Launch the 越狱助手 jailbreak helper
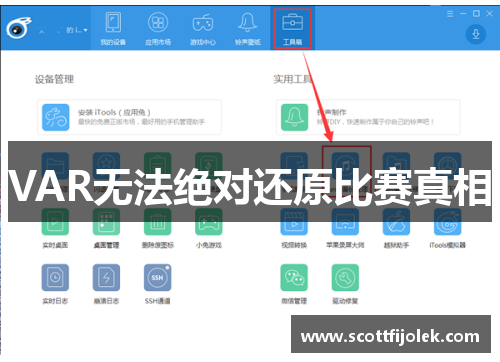This screenshot has width=500, height=362. pyautogui.click(x=396, y=228)
